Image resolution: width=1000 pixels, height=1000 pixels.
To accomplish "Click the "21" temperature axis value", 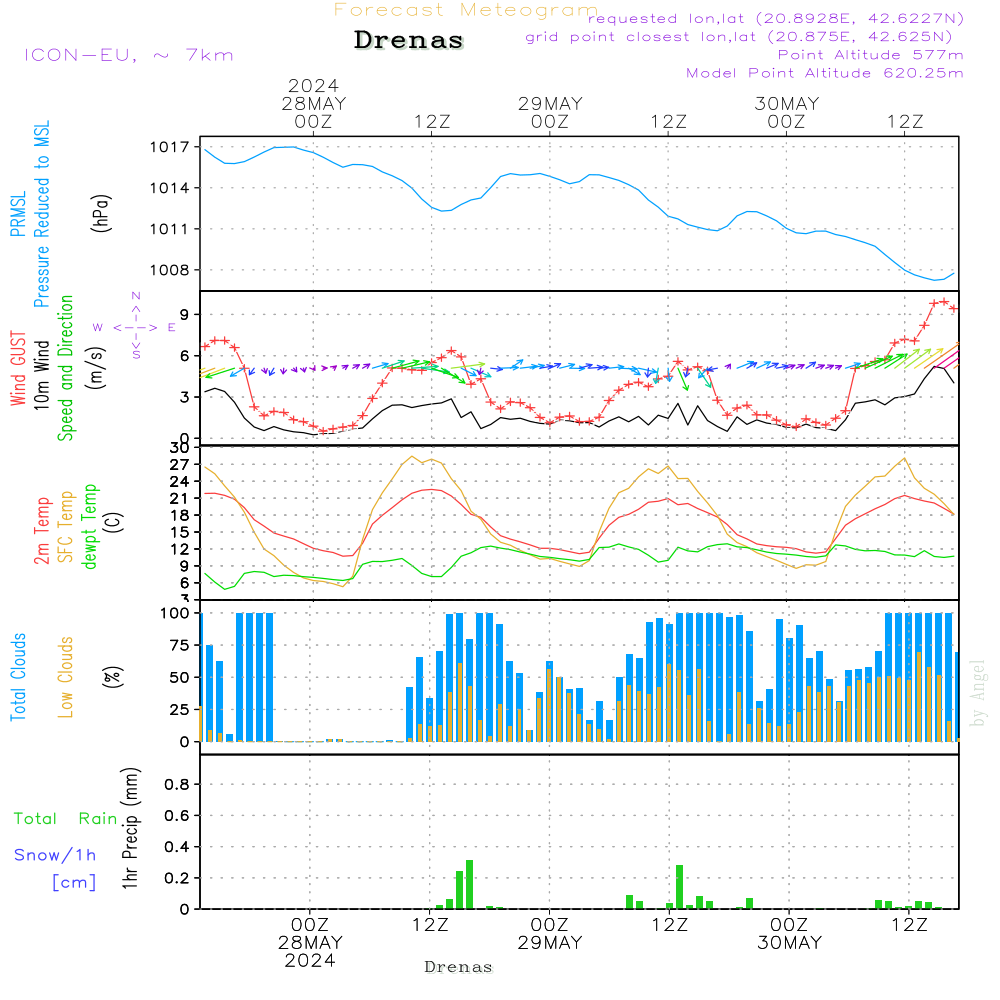I will (x=180, y=499).
